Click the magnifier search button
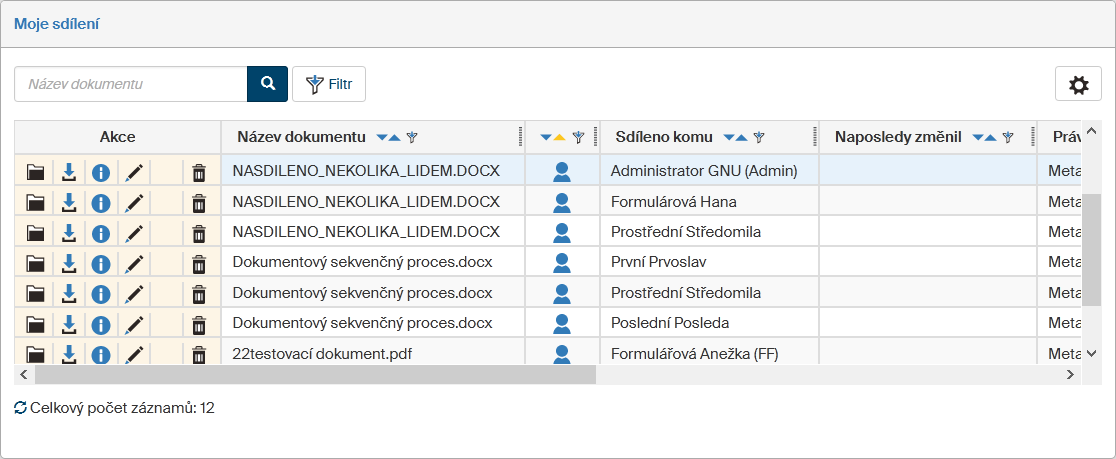This screenshot has width=1116, height=459. click(267, 84)
